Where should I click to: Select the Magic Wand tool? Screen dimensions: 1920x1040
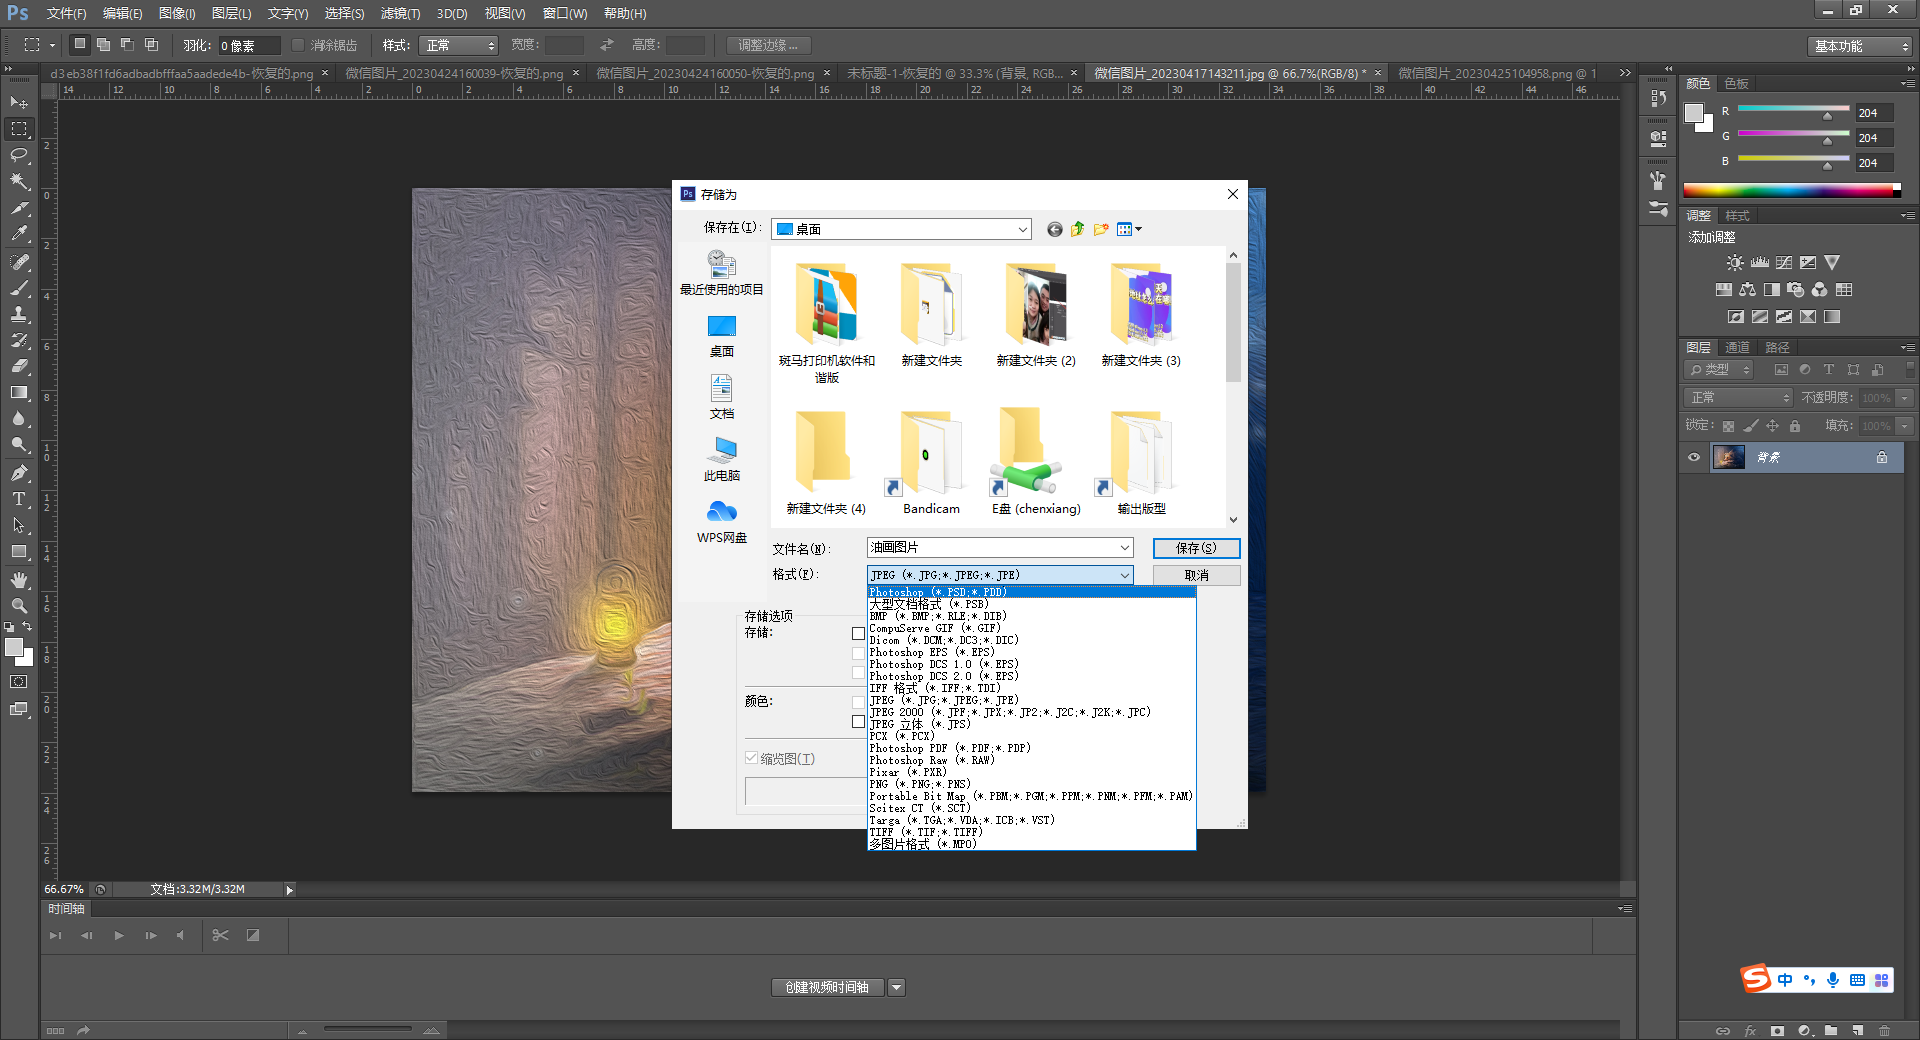(x=19, y=181)
